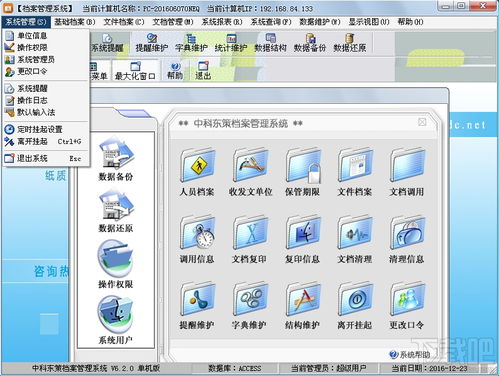Click the 数据还原 toolbar button
Viewport: 499px width, 376px height.
click(349, 43)
